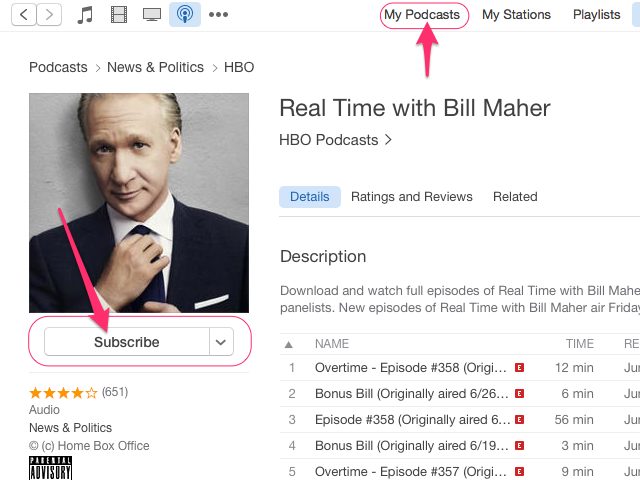Switch to My Stations tab

point(516,15)
